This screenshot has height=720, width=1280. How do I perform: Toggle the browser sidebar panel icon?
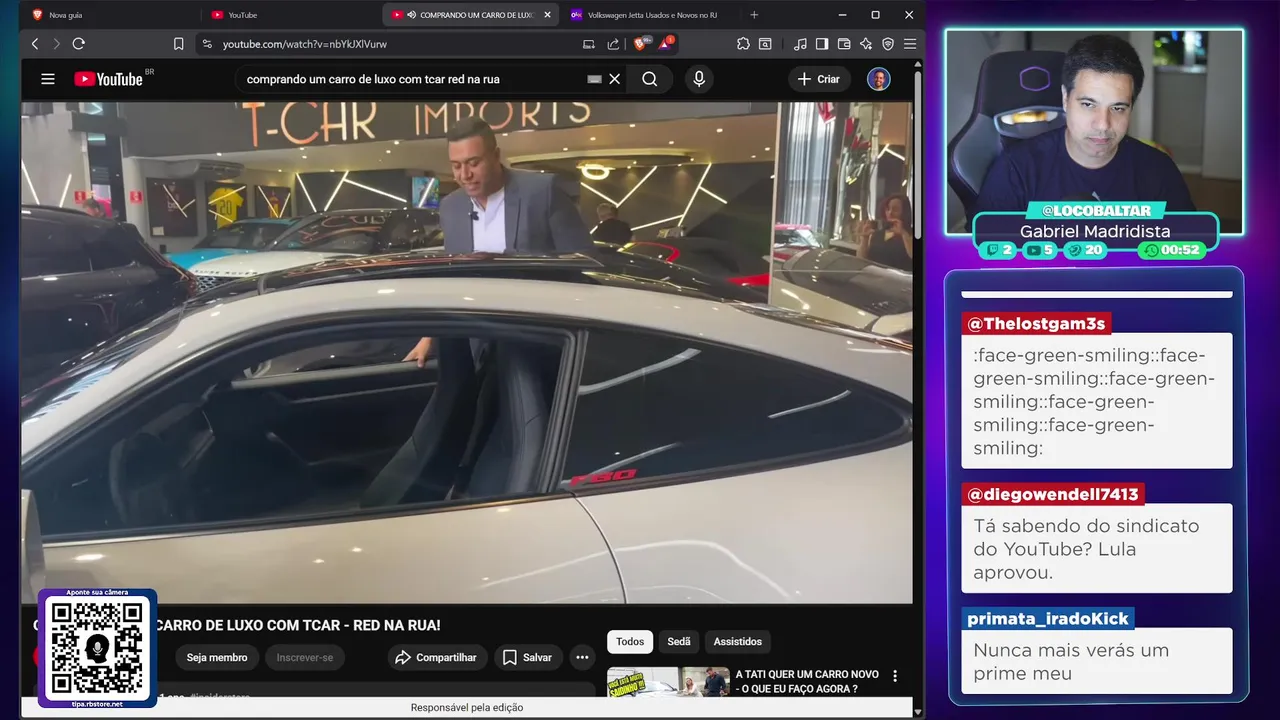coord(822,44)
